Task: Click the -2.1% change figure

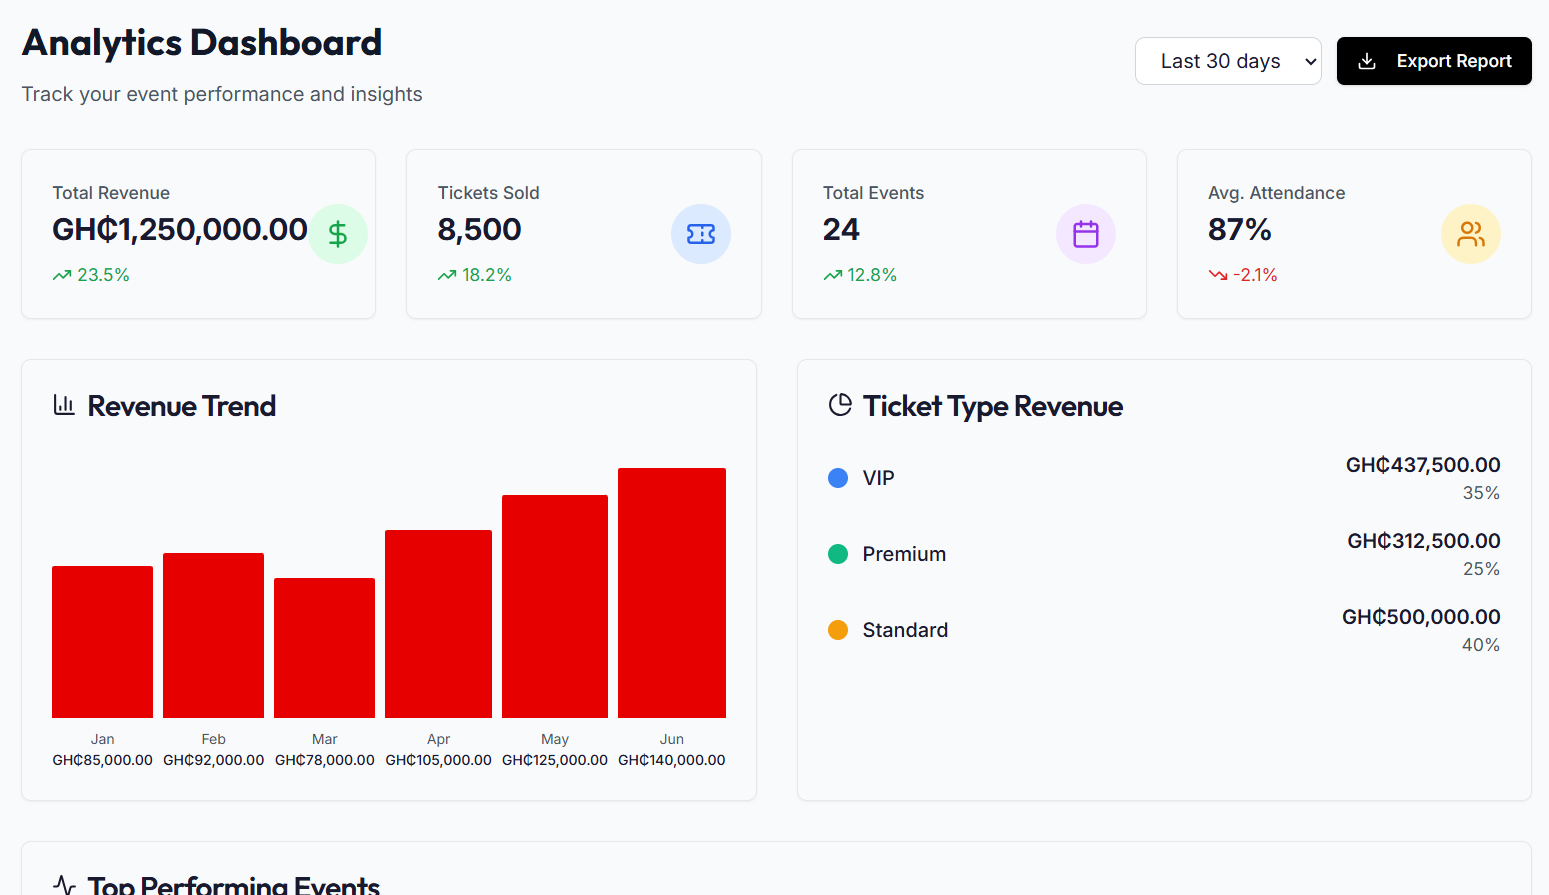Action: coord(1255,275)
